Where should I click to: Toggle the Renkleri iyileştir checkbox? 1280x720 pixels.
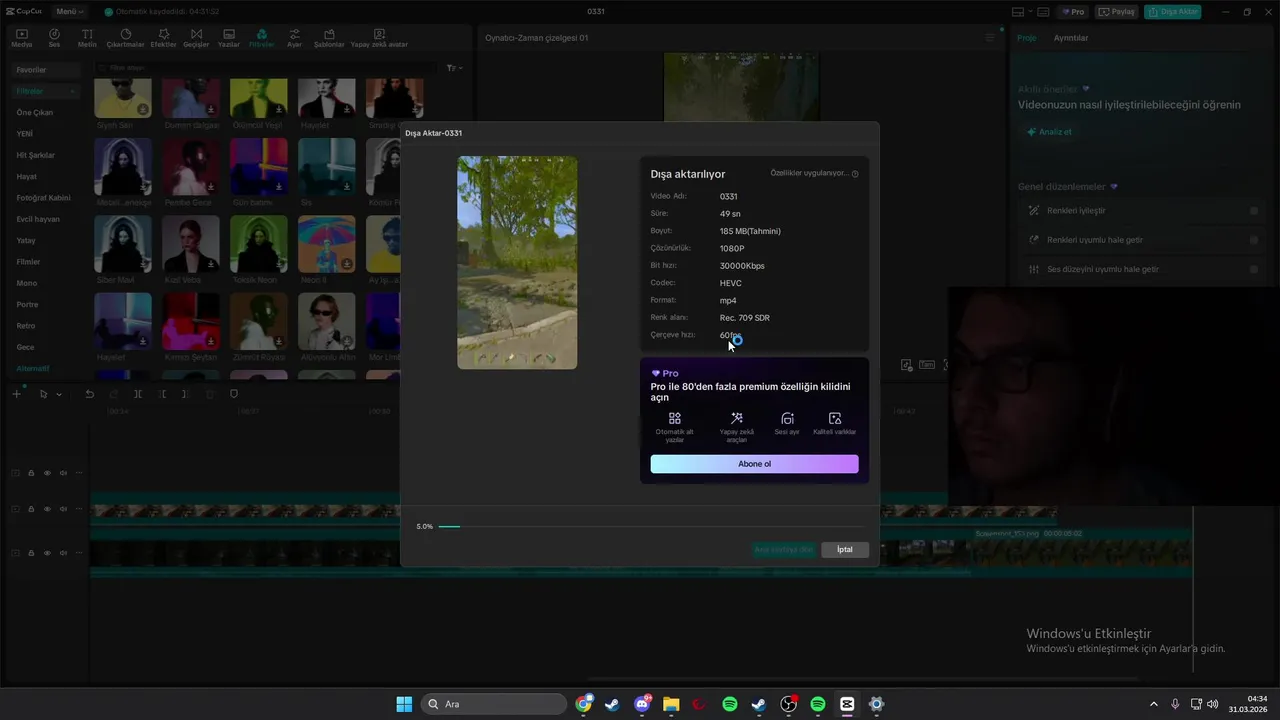[1254, 211]
